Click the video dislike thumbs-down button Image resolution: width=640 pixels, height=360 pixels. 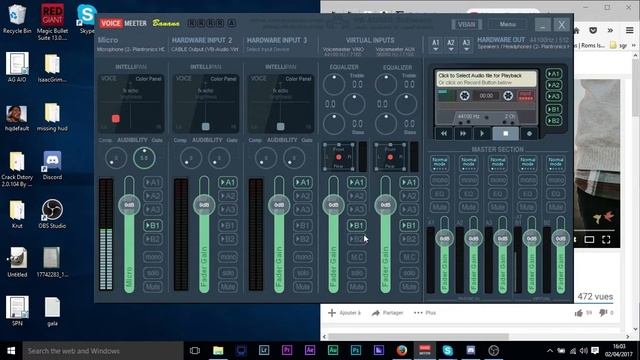click(x=603, y=313)
